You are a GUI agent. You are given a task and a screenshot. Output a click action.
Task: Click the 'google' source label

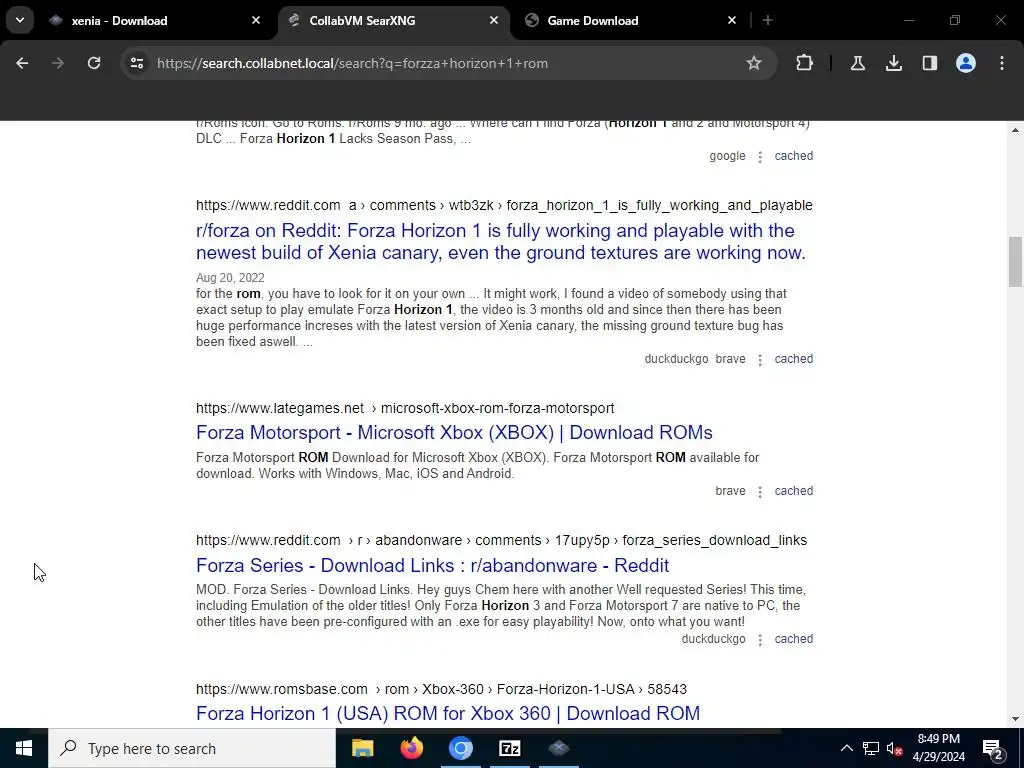point(727,156)
